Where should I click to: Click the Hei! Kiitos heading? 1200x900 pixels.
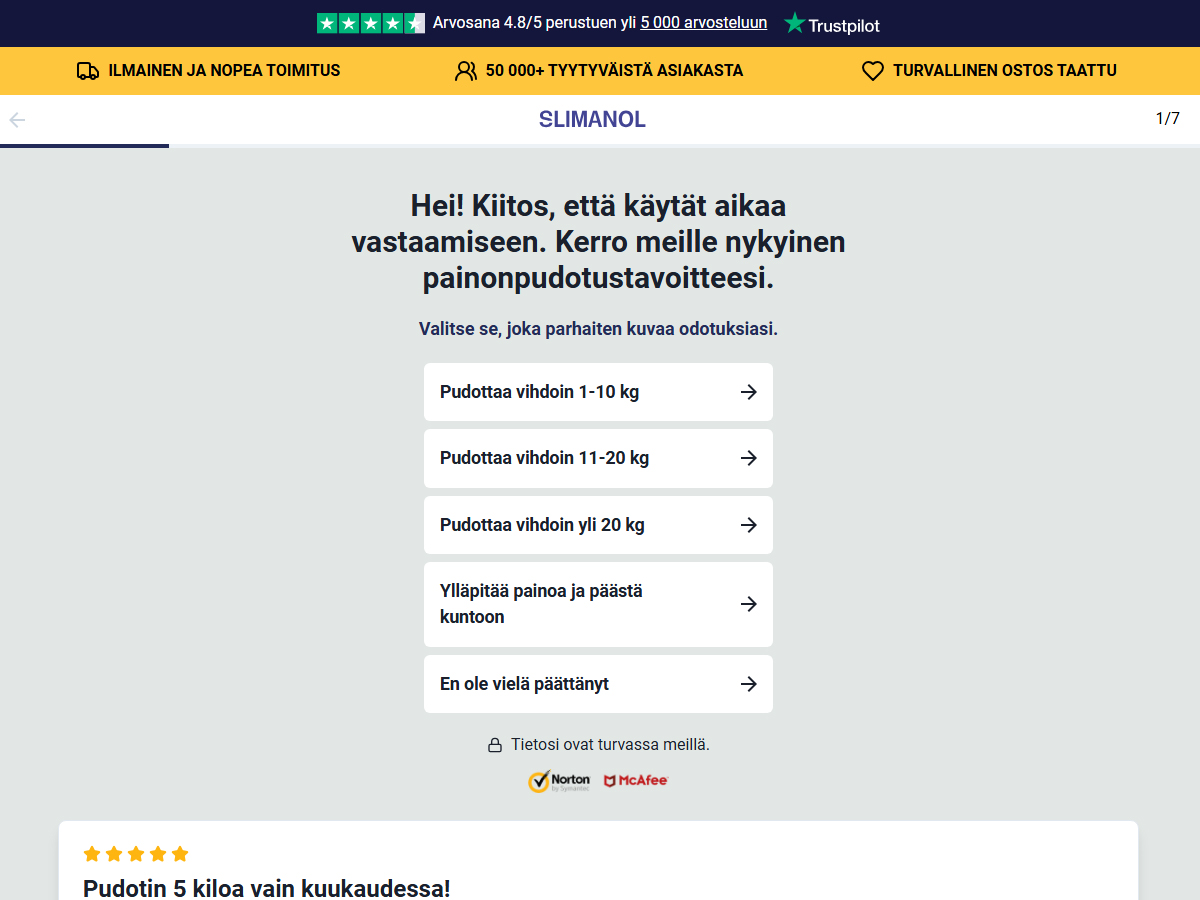(598, 243)
